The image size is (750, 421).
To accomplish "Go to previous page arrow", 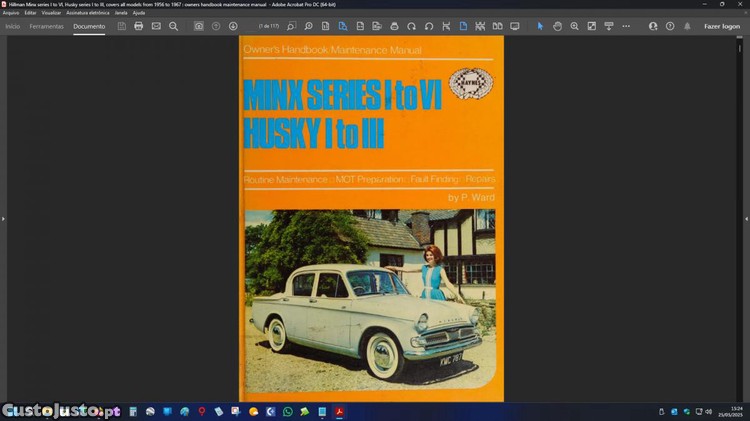I will (x=216, y=26).
